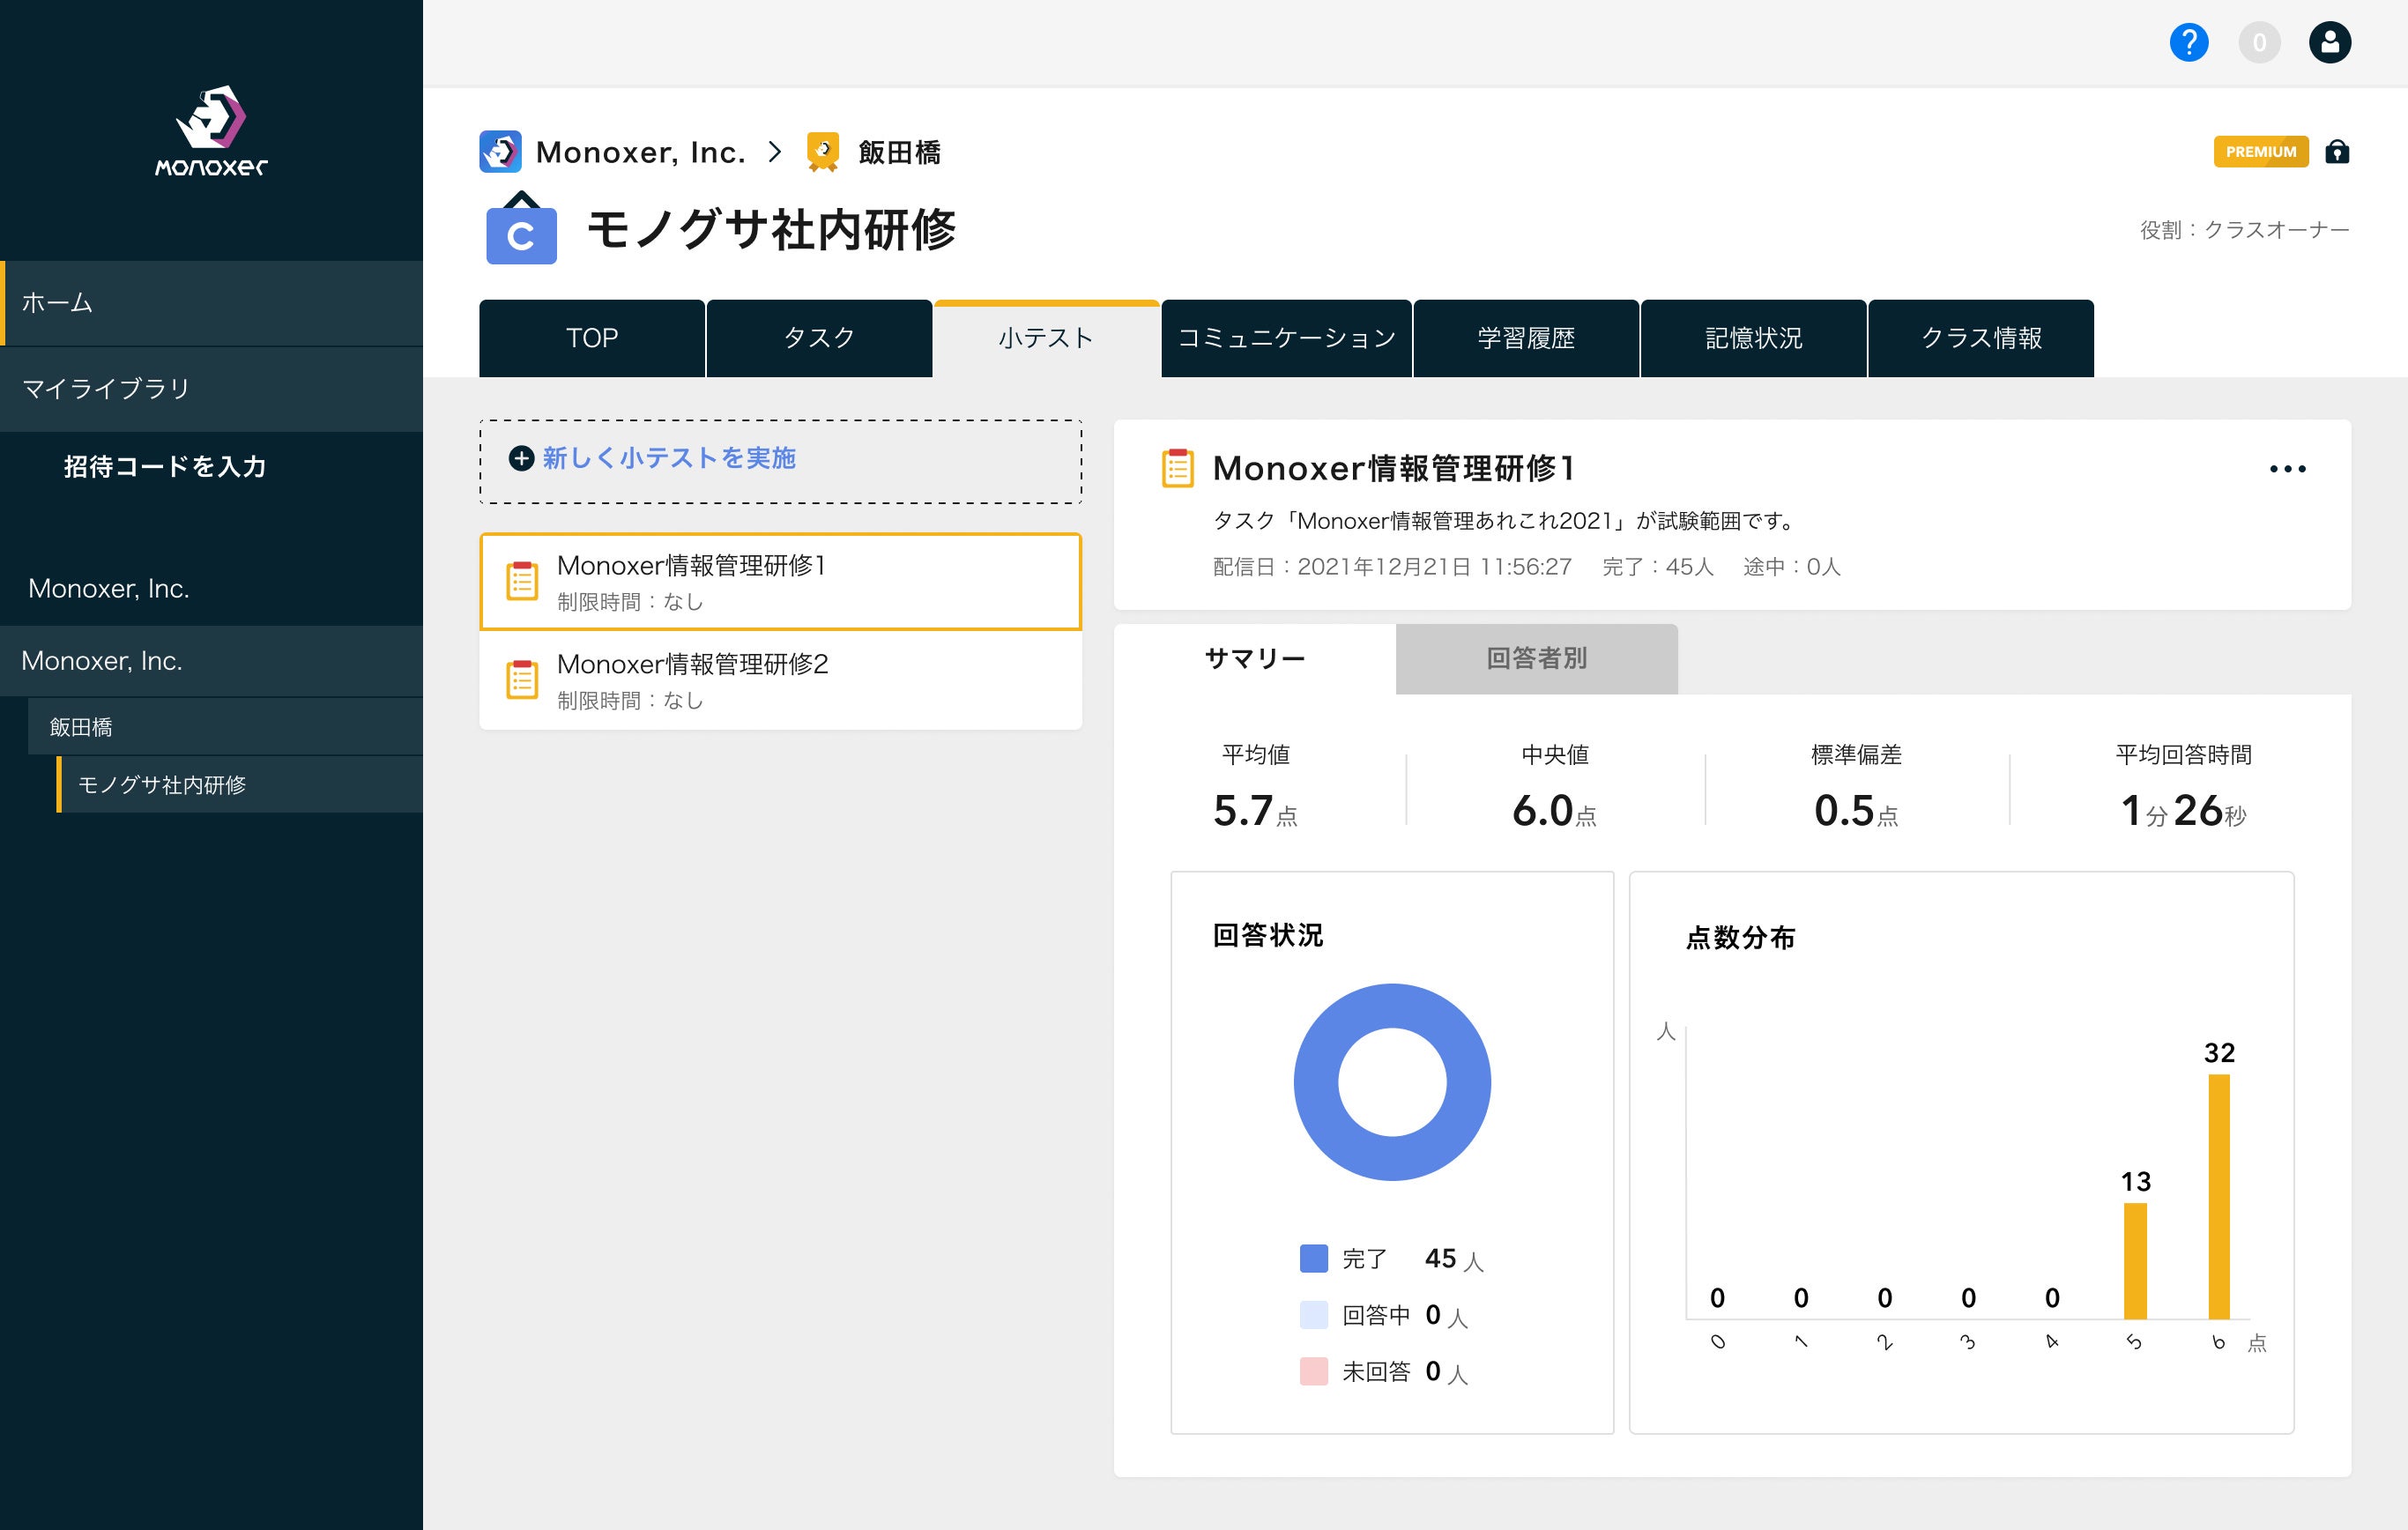Screen dimensions: 2408x1530
Task: Click the blue help question mark icon
Action: (2188, 43)
